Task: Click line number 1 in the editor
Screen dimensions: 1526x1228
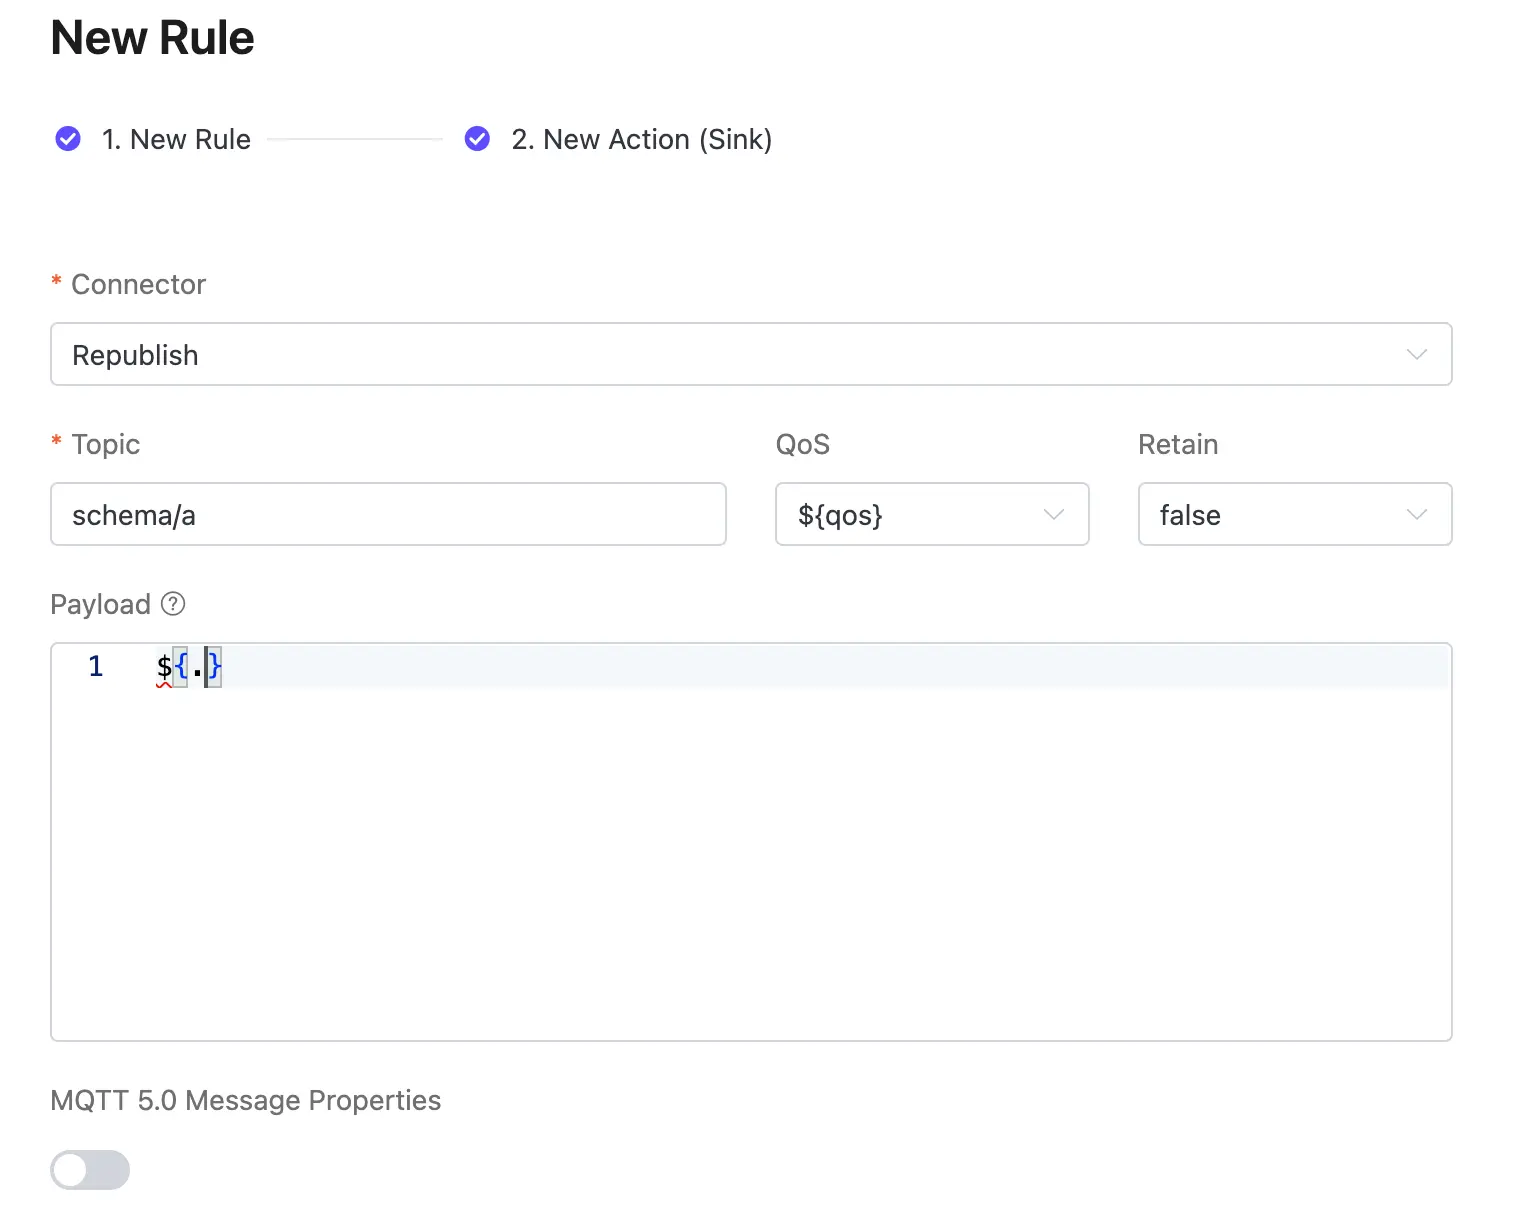Action: (95, 666)
